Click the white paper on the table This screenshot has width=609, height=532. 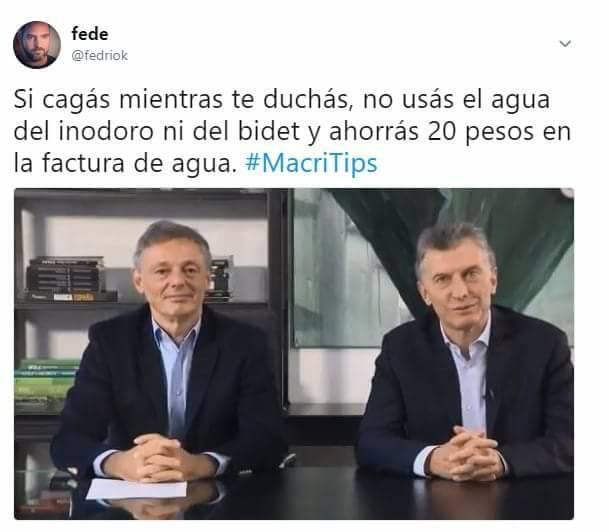[x=137, y=489]
